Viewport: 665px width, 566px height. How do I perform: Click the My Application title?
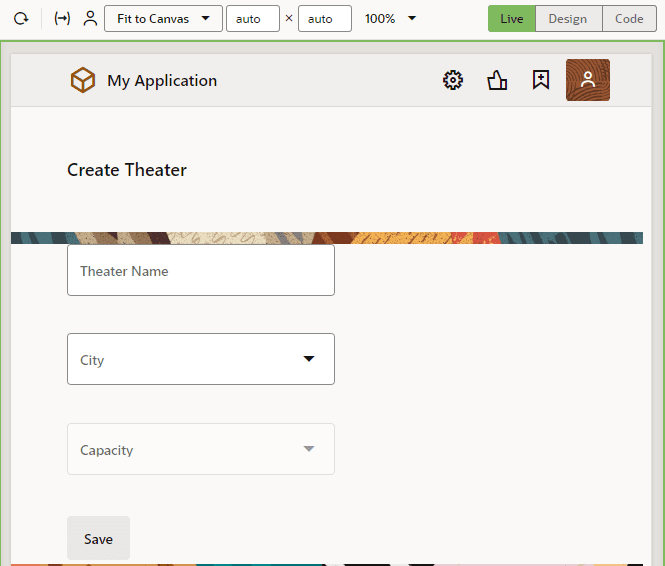pyautogui.click(x=162, y=81)
